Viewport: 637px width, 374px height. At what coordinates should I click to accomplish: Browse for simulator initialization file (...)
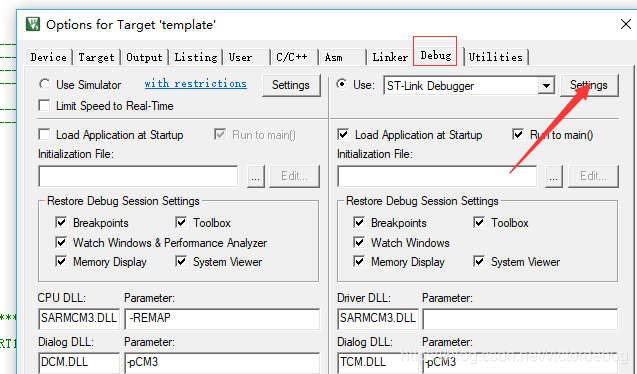[x=256, y=176]
